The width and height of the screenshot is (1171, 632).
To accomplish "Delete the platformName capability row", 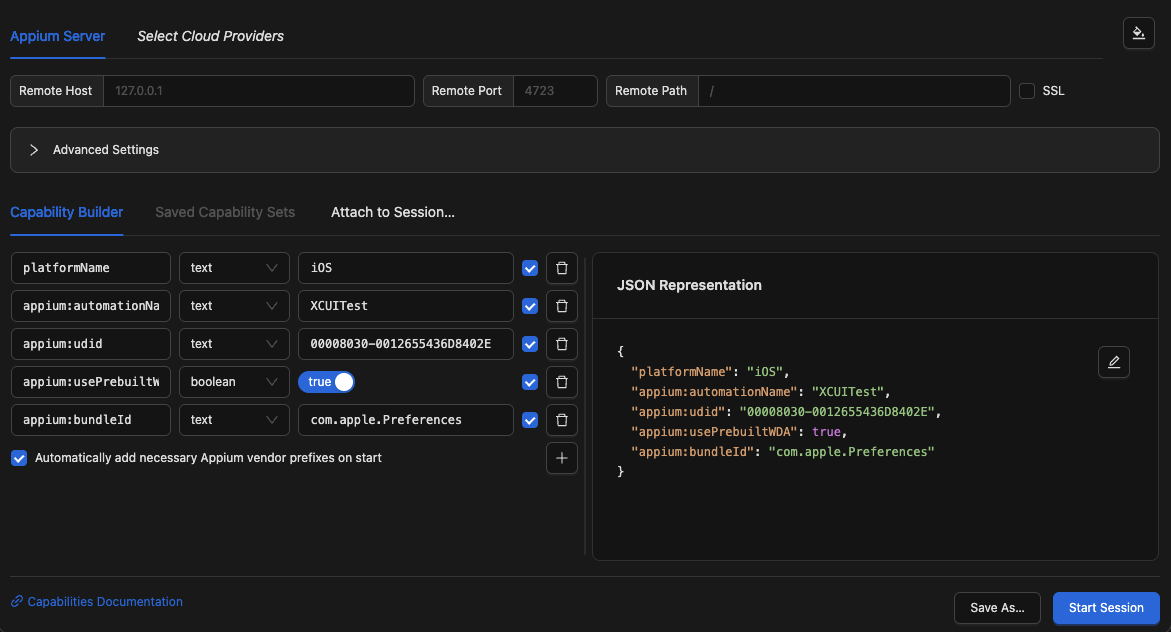I will pyautogui.click(x=561, y=267).
